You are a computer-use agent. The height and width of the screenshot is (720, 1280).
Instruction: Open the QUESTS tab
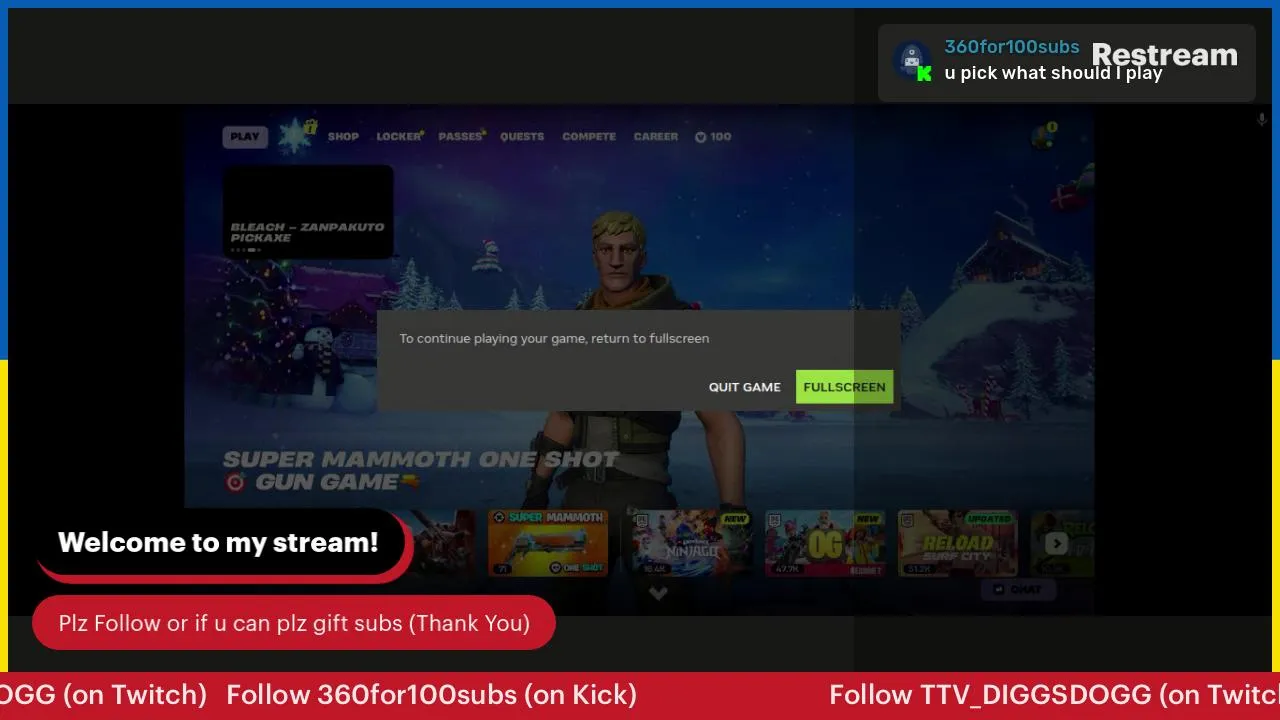[x=522, y=137]
